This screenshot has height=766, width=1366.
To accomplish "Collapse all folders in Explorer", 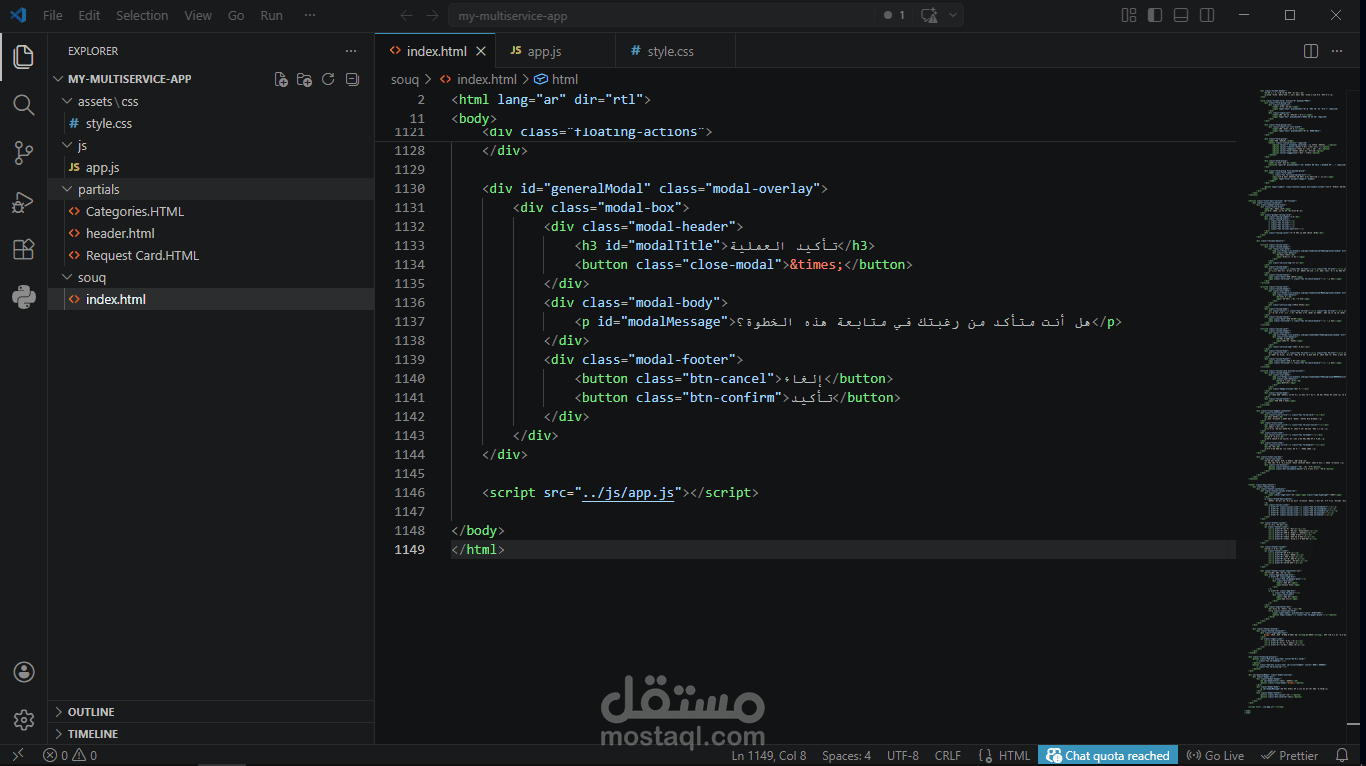I will 352,79.
